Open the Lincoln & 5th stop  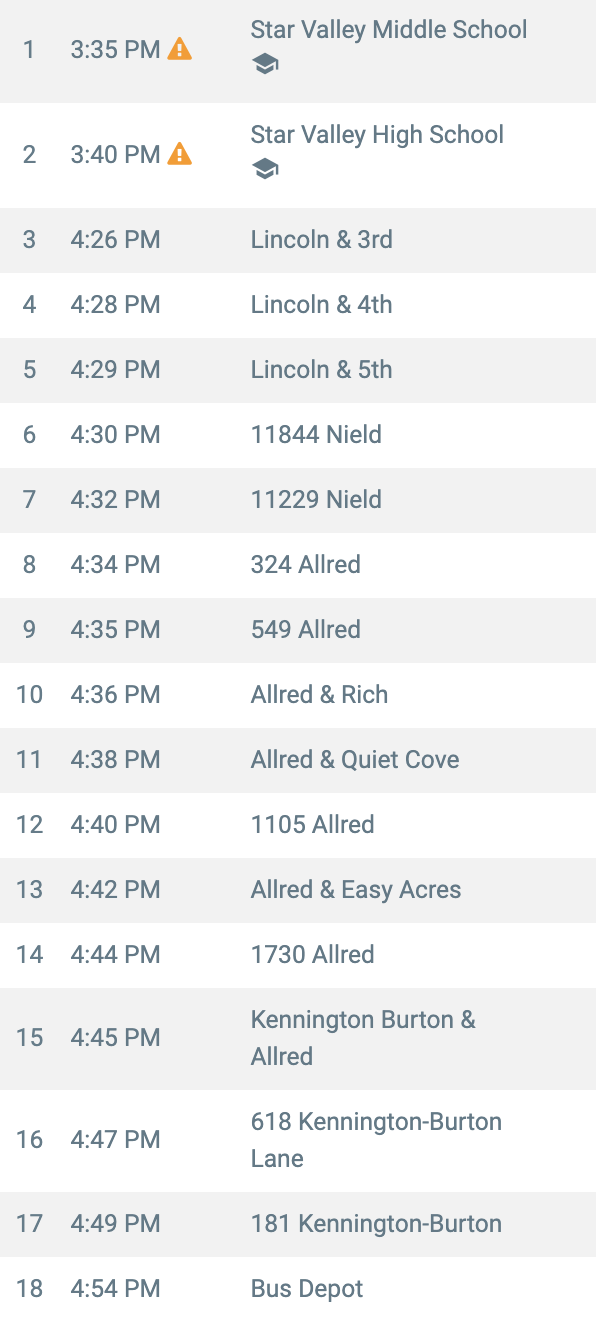click(298, 370)
